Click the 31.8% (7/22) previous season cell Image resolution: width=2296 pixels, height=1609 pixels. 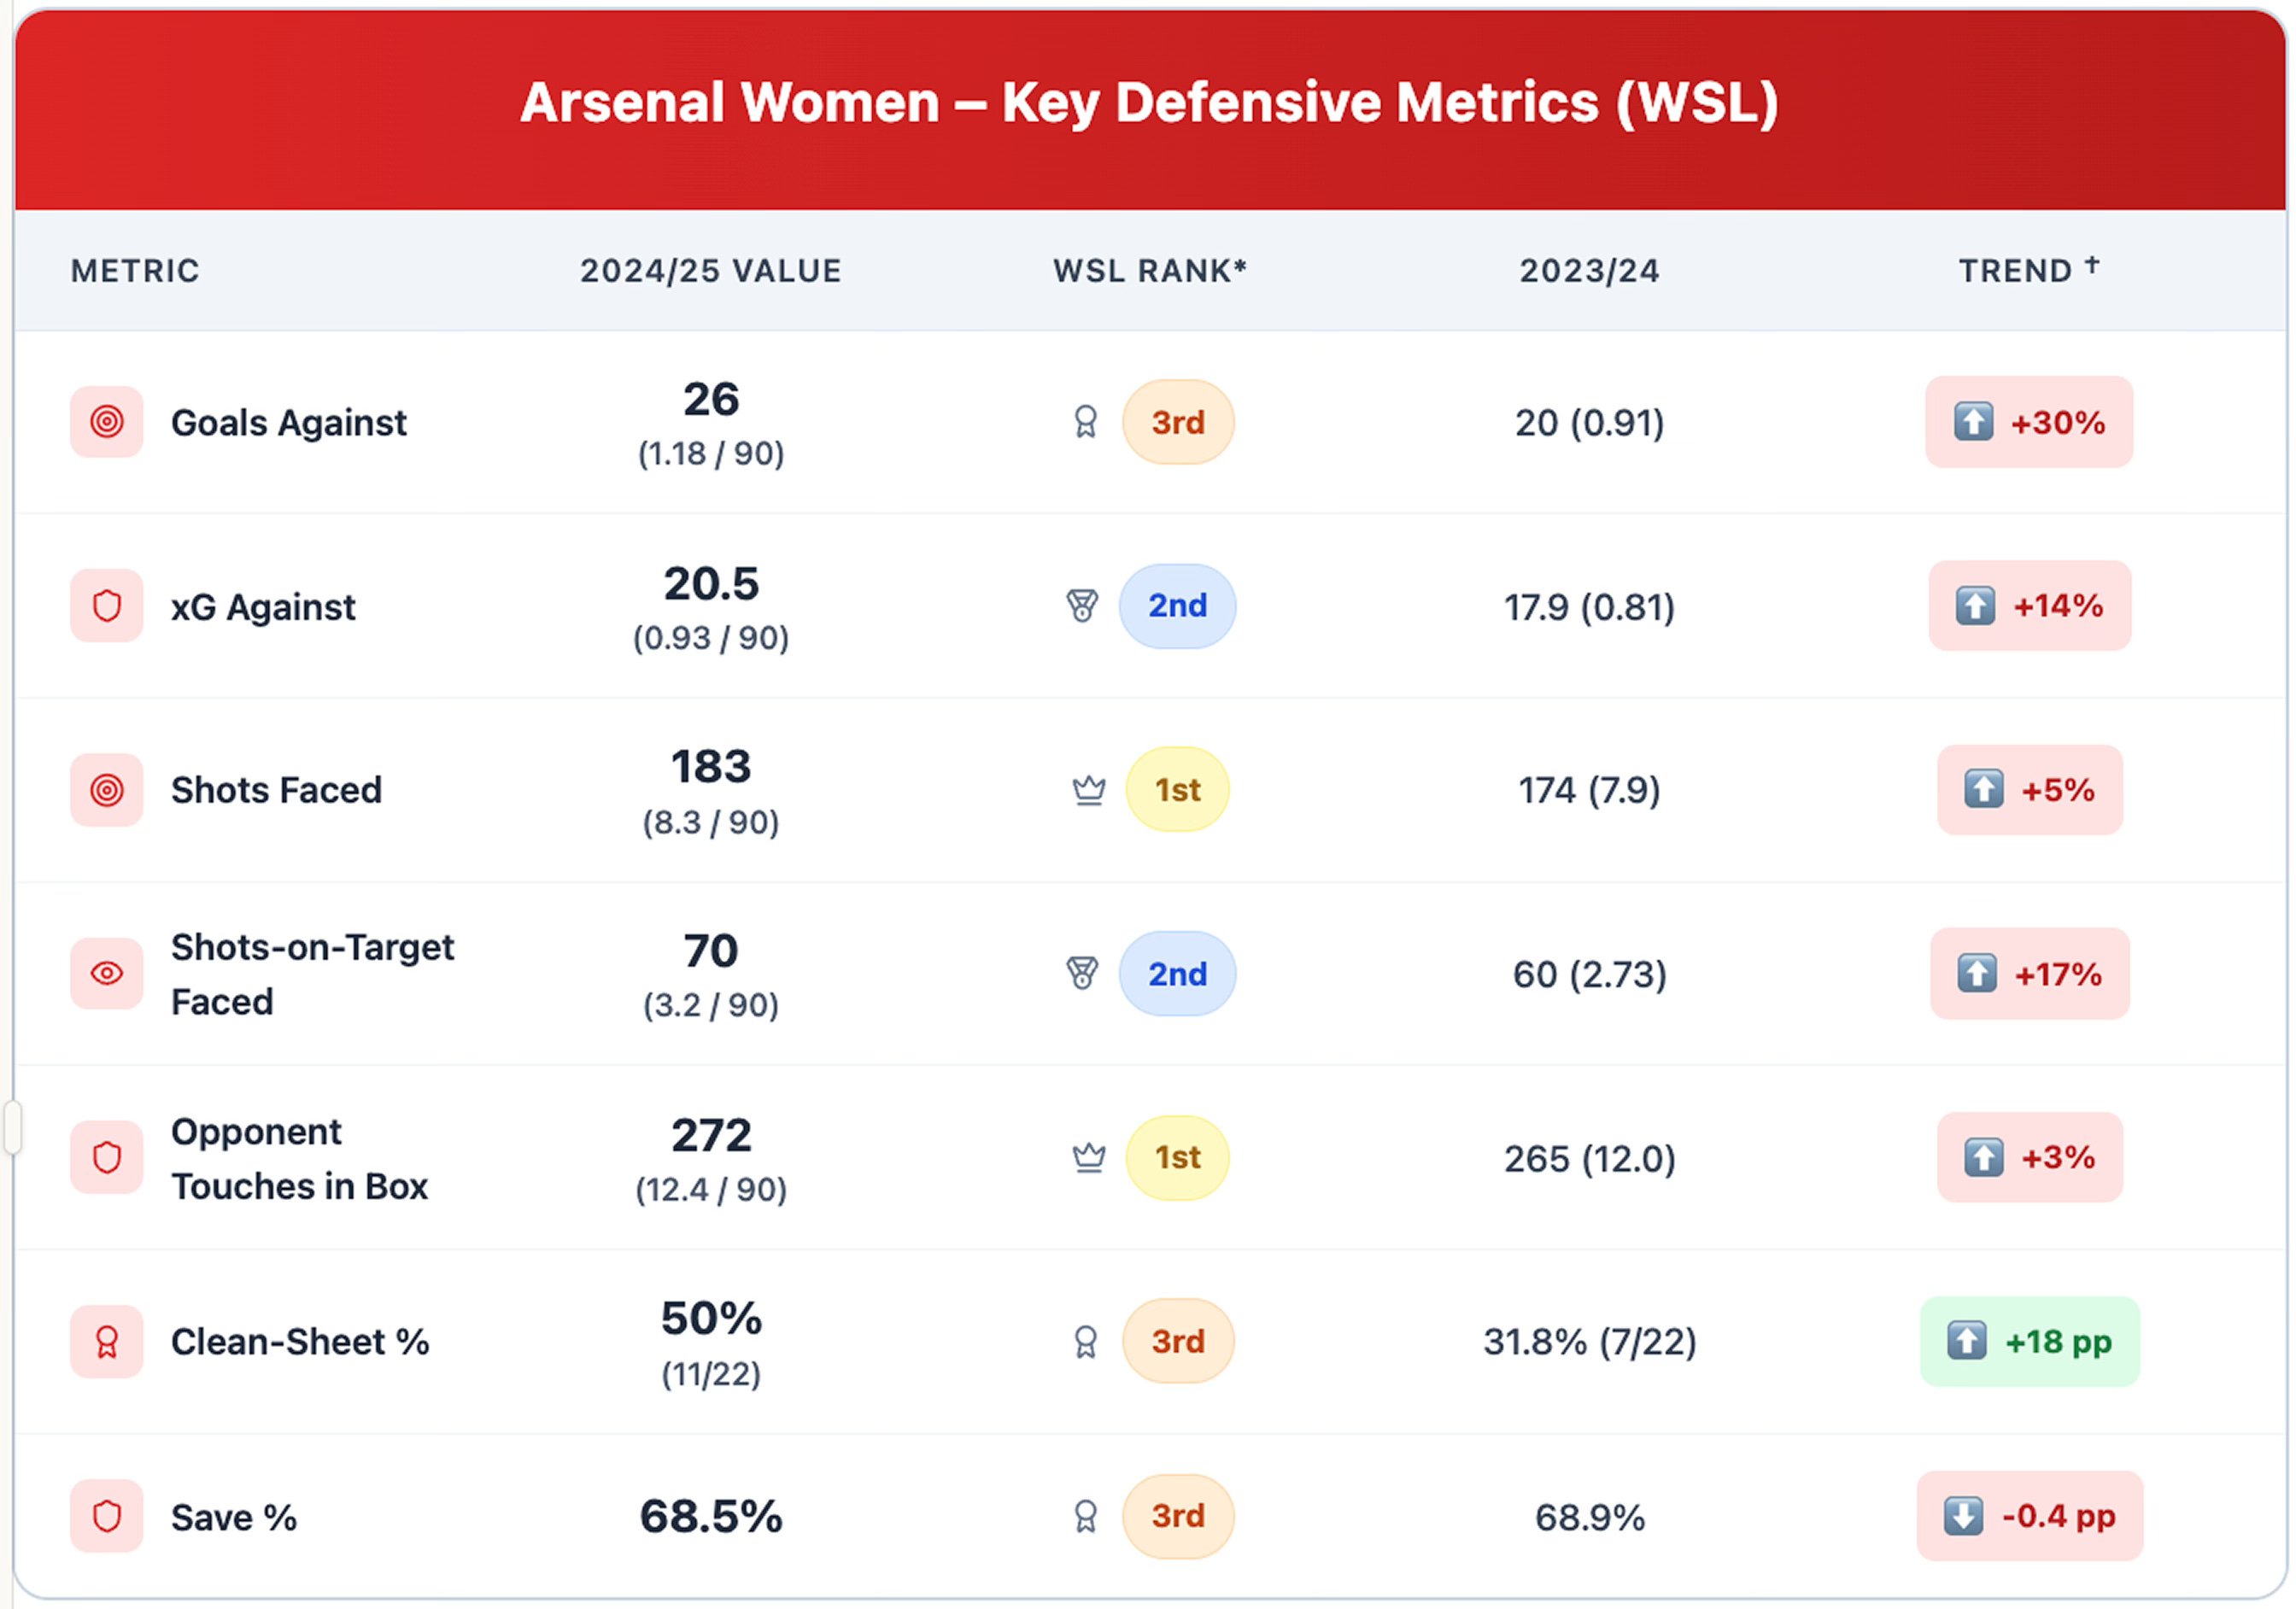(1591, 1342)
